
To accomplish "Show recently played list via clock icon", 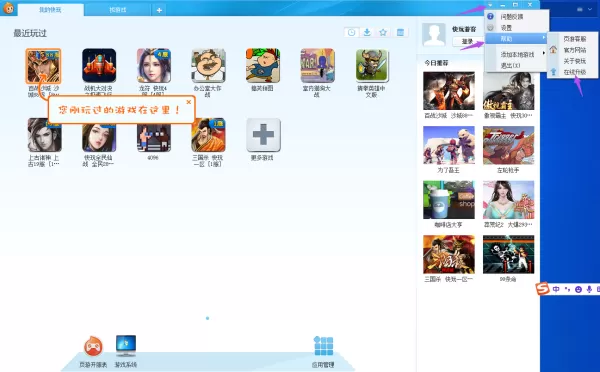I will point(351,33).
